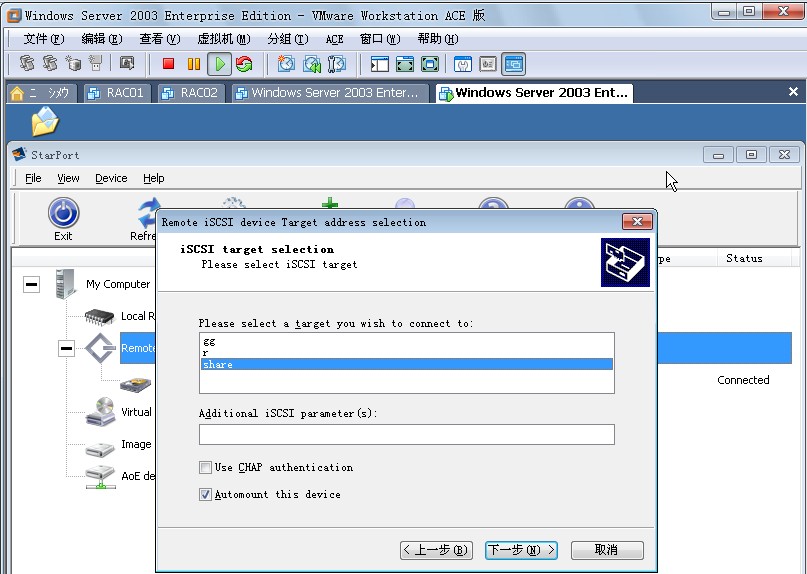This screenshot has height=574, width=807.
Task: Switch to the RAC01 tab
Action: coord(117,93)
